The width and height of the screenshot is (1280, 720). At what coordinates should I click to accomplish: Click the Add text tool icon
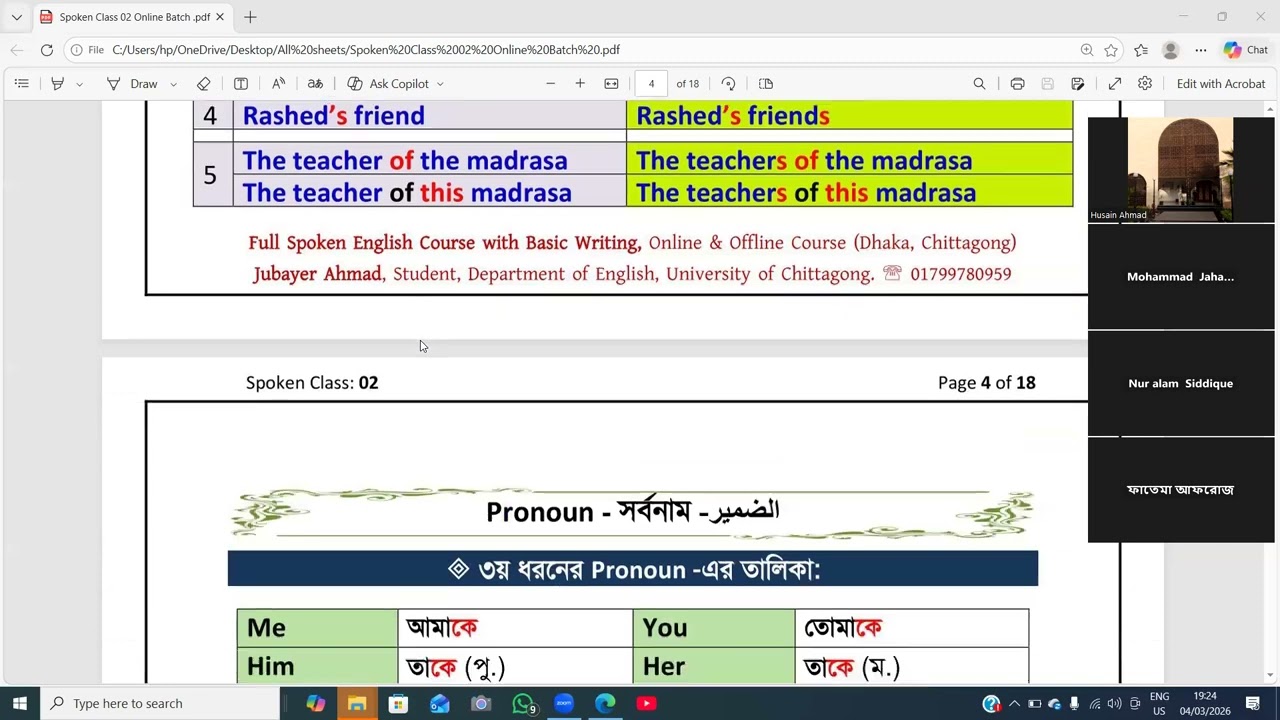click(241, 84)
